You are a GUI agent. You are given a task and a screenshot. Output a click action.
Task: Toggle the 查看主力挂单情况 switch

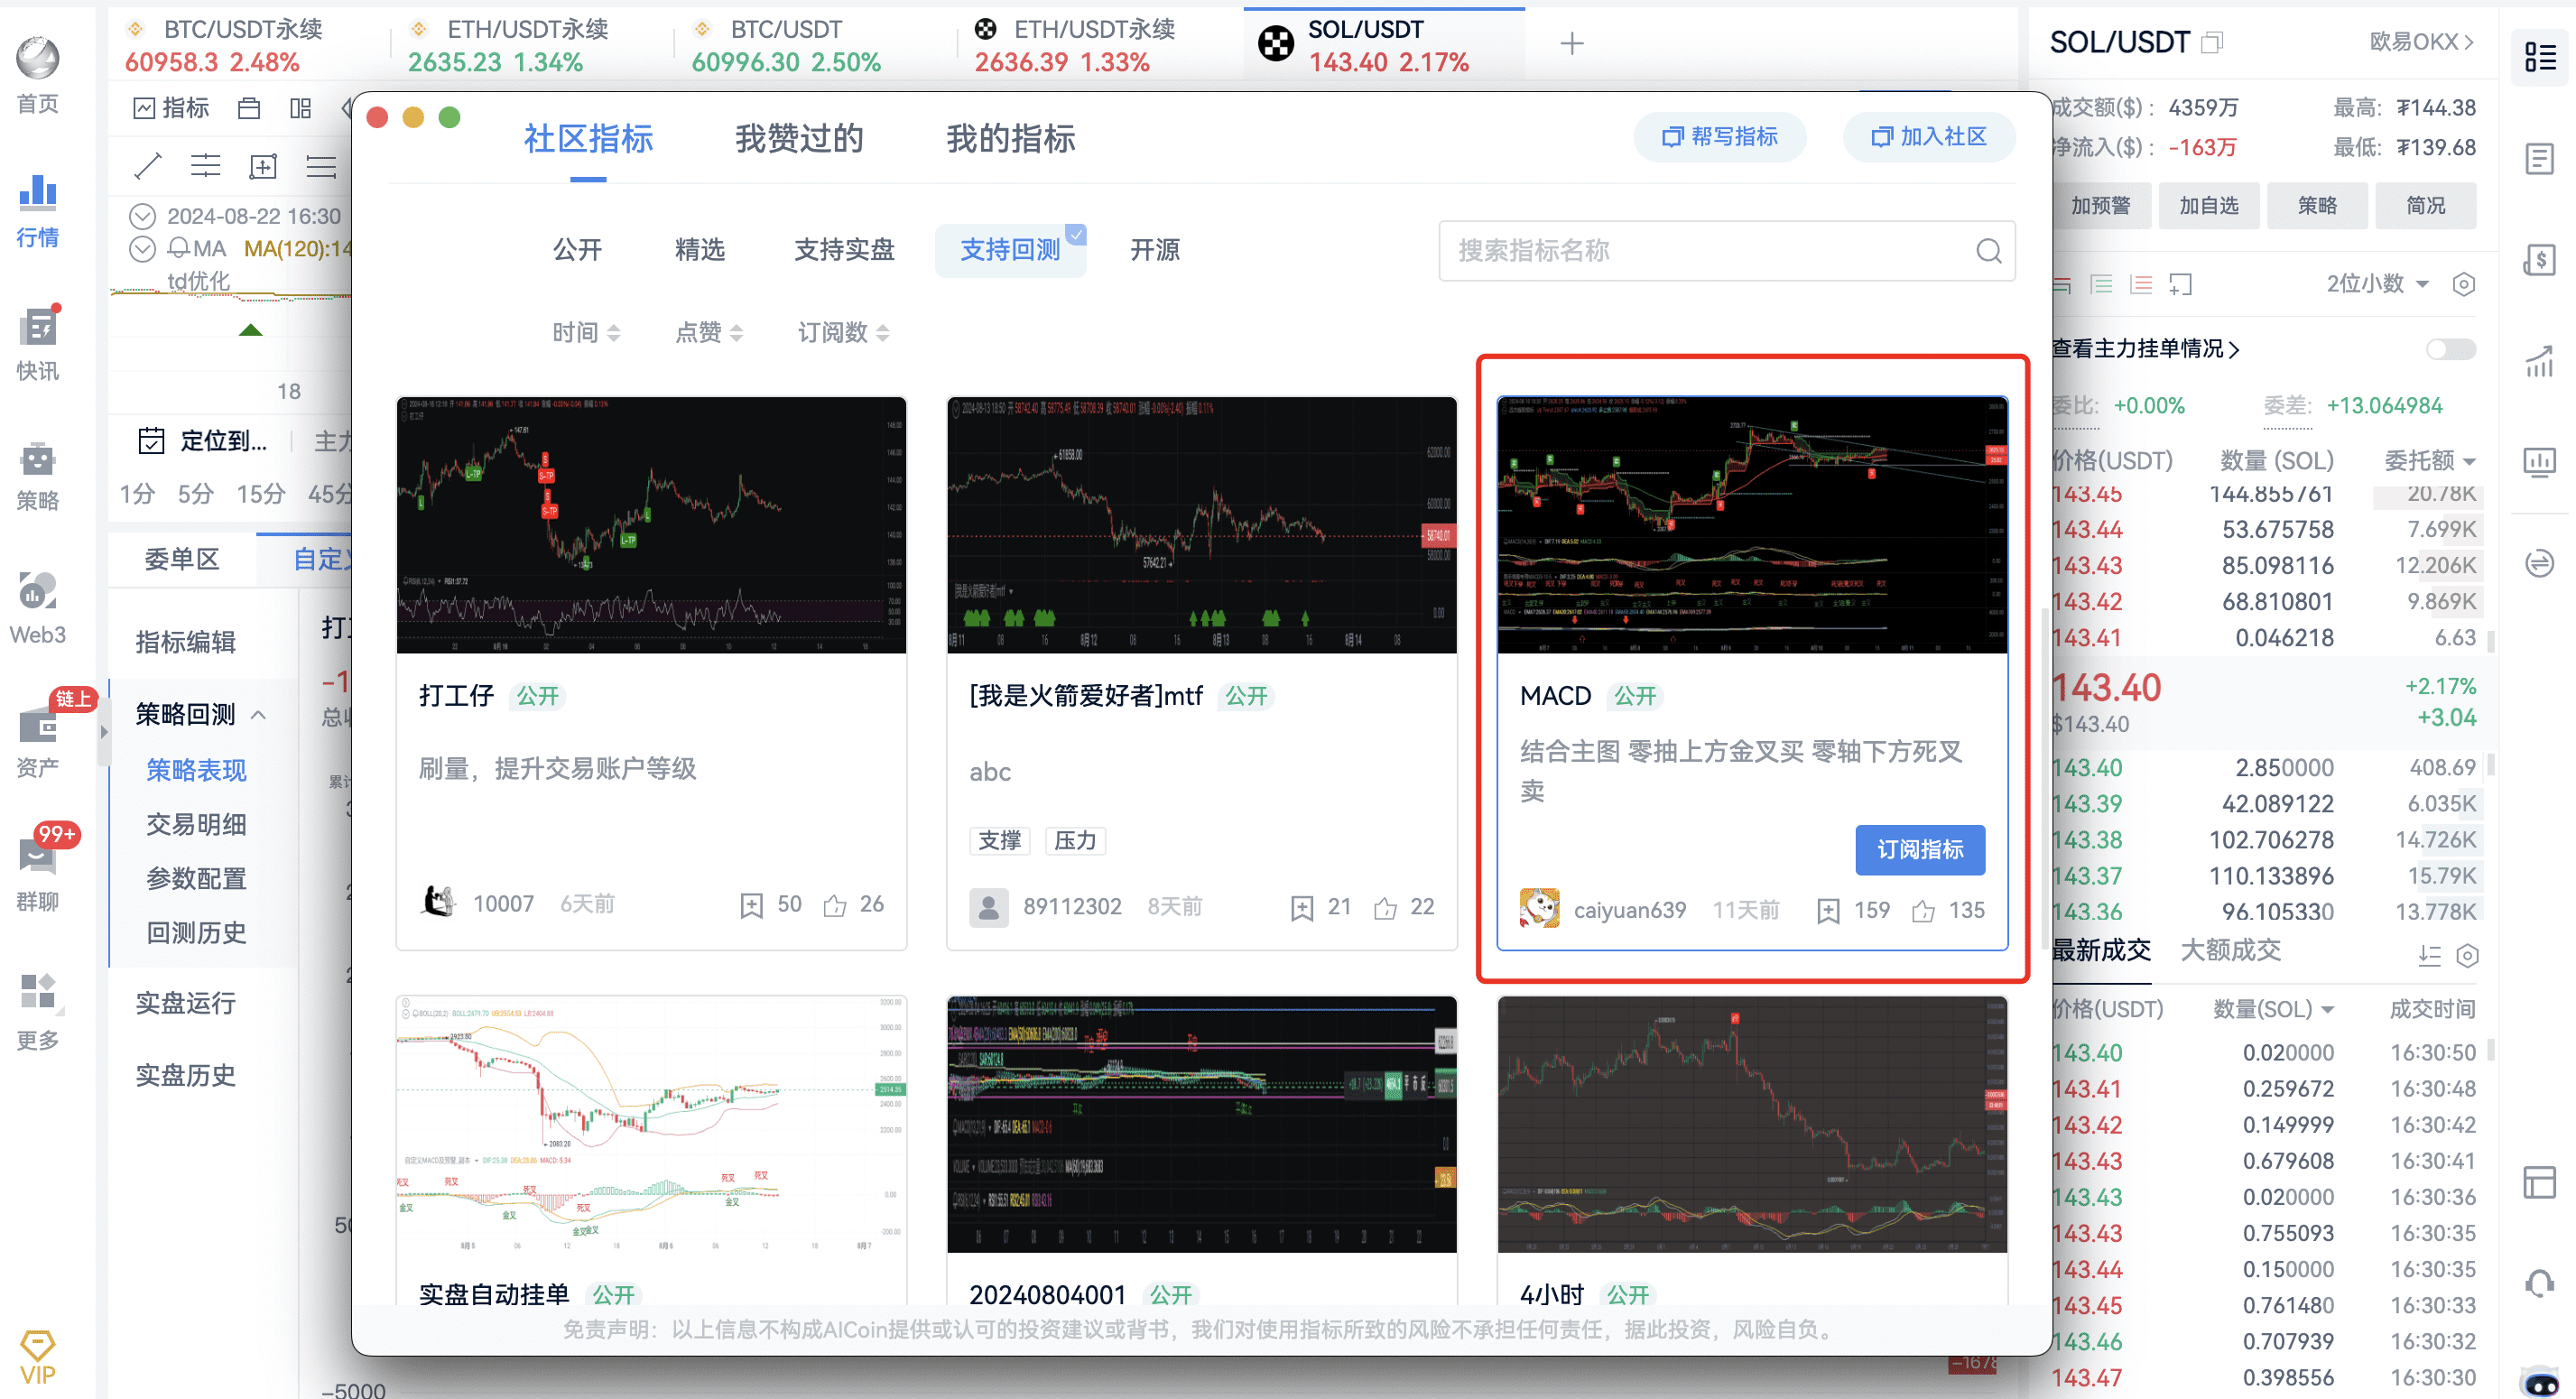[2450, 349]
